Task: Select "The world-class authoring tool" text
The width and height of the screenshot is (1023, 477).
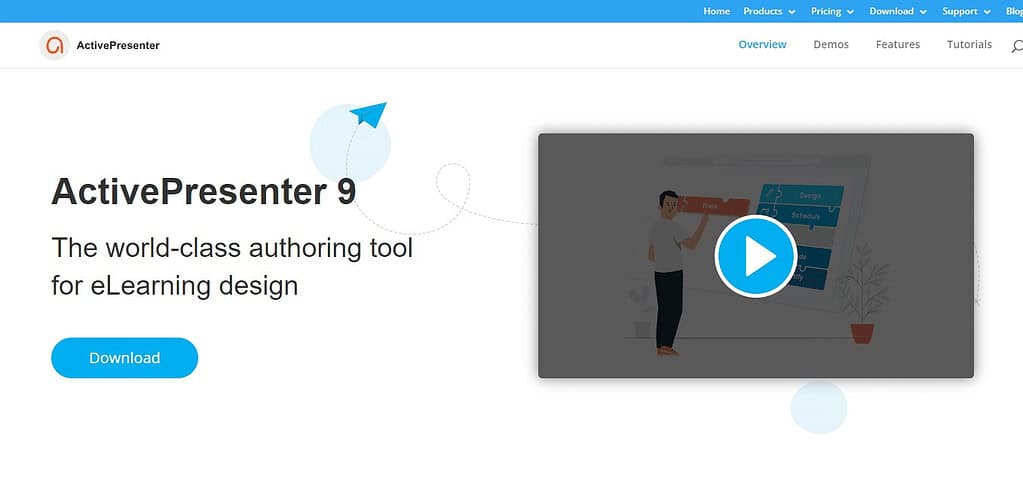Action: coord(232,248)
